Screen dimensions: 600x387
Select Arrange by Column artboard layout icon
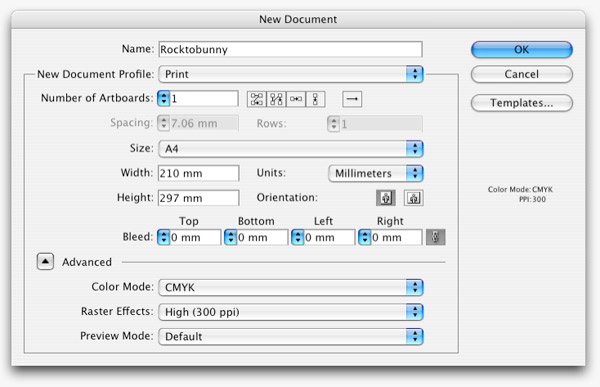[x=315, y=99]
